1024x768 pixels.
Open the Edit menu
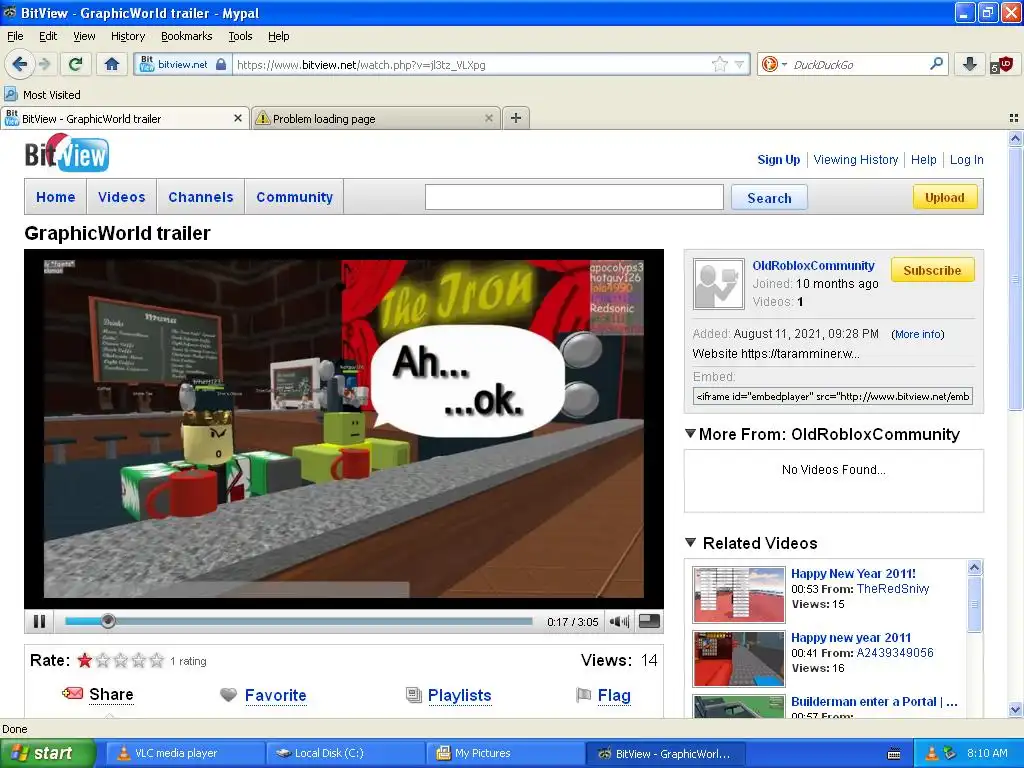(x=48, y=36)
